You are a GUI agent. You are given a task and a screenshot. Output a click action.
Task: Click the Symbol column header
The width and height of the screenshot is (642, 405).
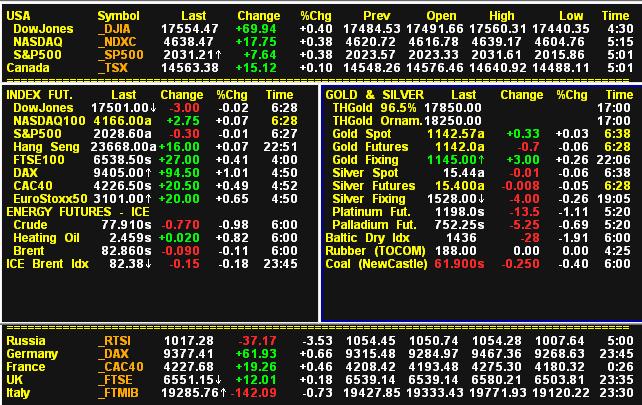[x=118, y=16]
